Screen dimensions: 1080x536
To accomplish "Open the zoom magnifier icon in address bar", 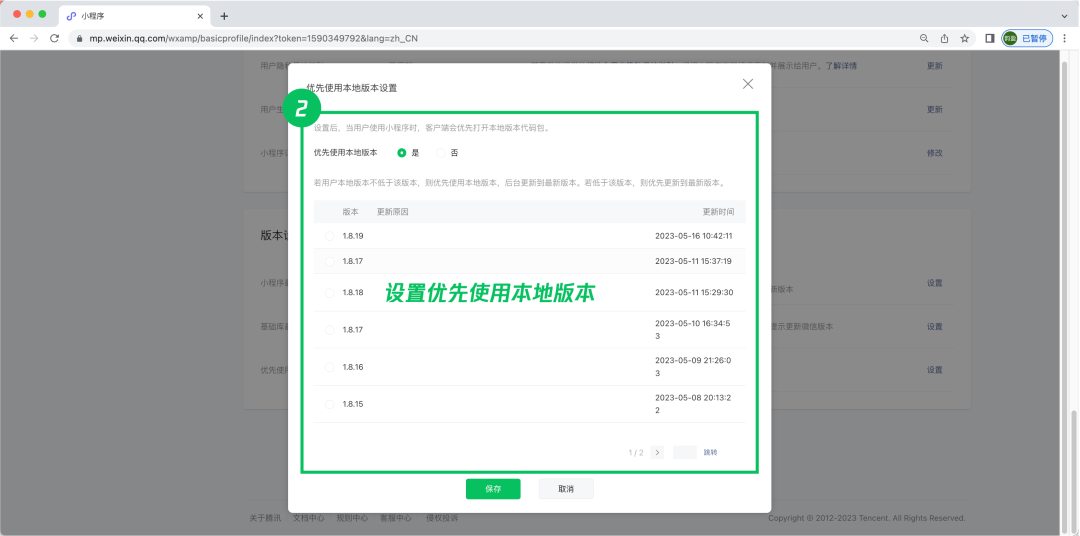I will (x=924, y=39).
